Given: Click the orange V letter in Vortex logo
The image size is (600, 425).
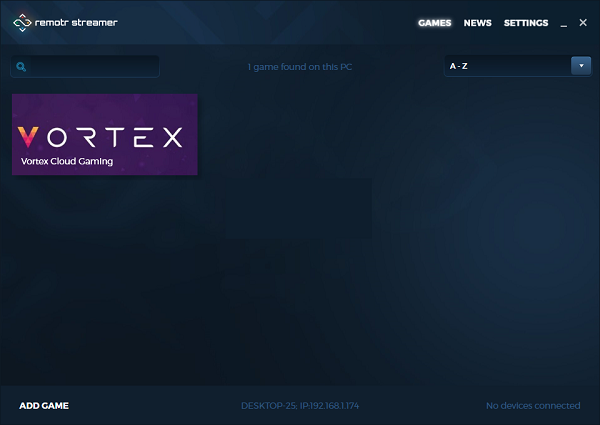Looking at the screenshot, I should click(x=30, y=137).
